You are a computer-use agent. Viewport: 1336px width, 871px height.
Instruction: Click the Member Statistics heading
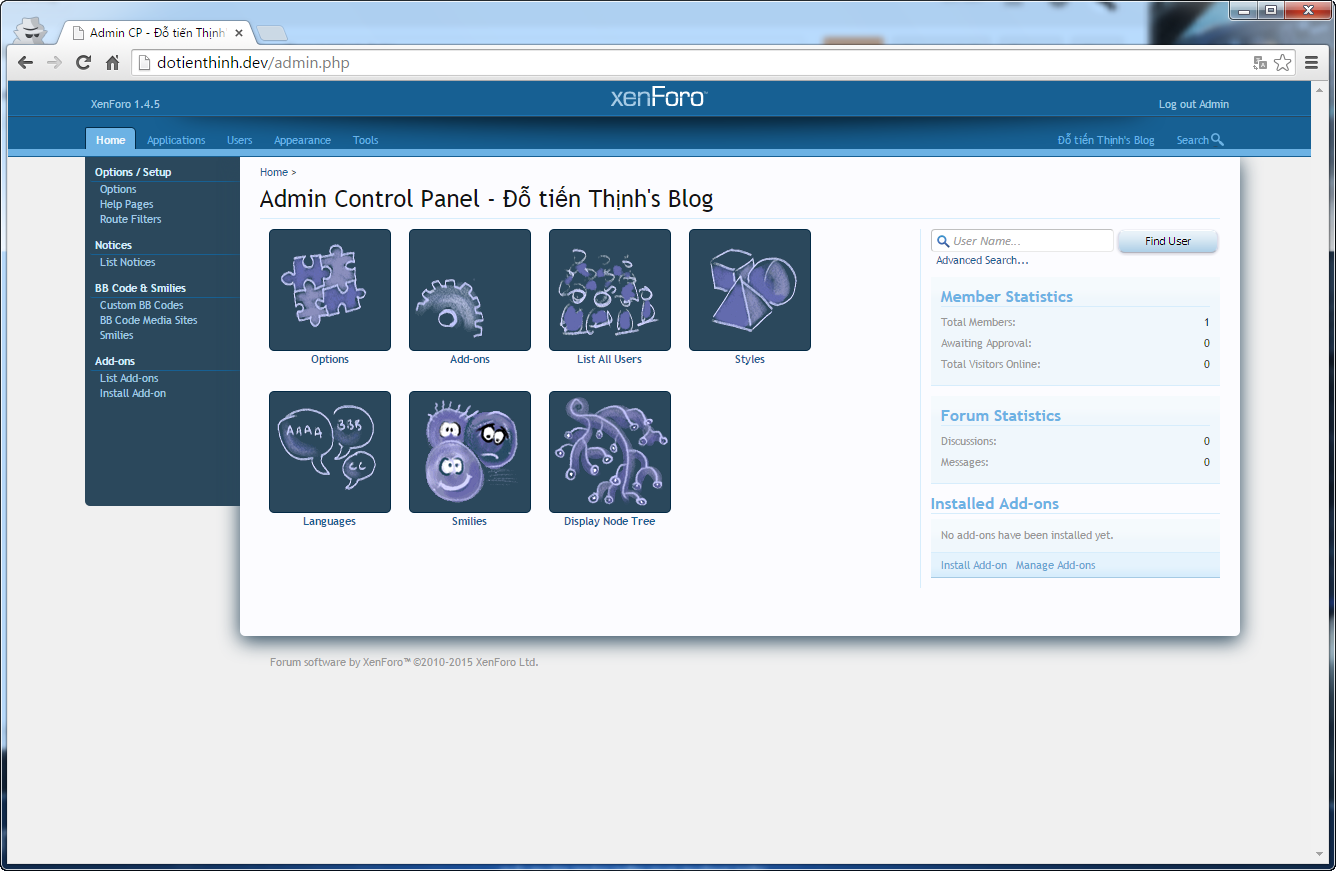[1006, 297]
